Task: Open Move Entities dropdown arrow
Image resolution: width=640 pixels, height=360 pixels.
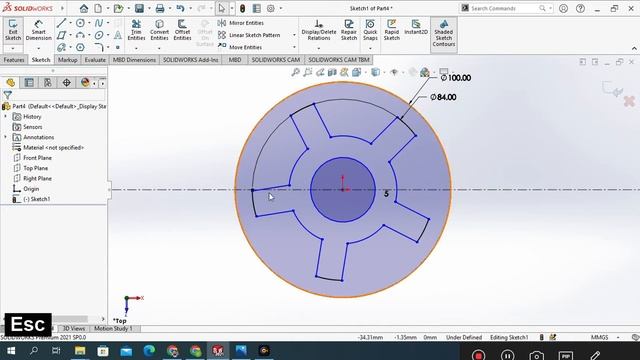Action: [294, 47]
